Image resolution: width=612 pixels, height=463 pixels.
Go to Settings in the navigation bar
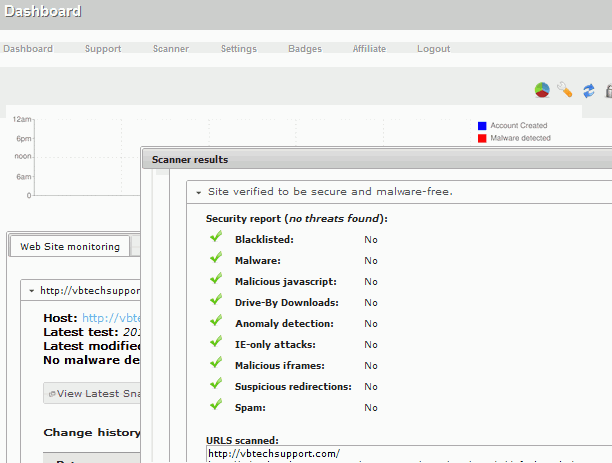point(238,48)
